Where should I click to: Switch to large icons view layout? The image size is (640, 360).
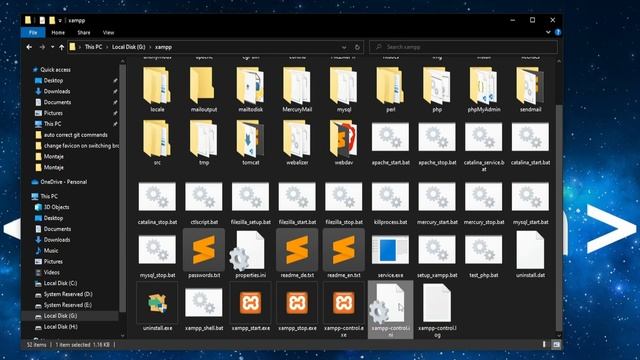click(556, 345)
